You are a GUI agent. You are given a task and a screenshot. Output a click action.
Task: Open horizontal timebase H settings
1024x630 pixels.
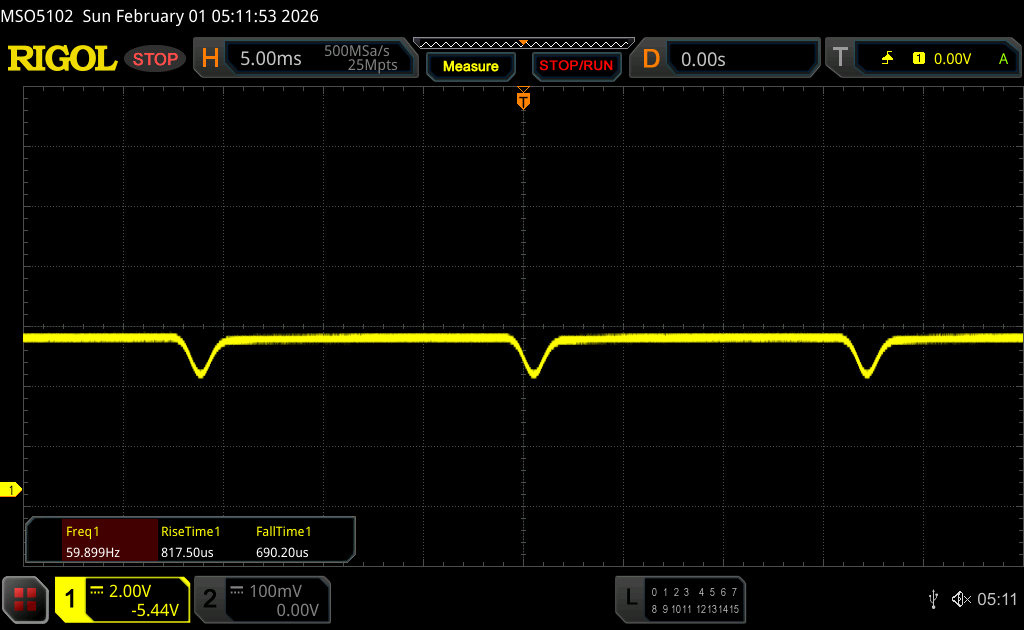click(210, 59)
